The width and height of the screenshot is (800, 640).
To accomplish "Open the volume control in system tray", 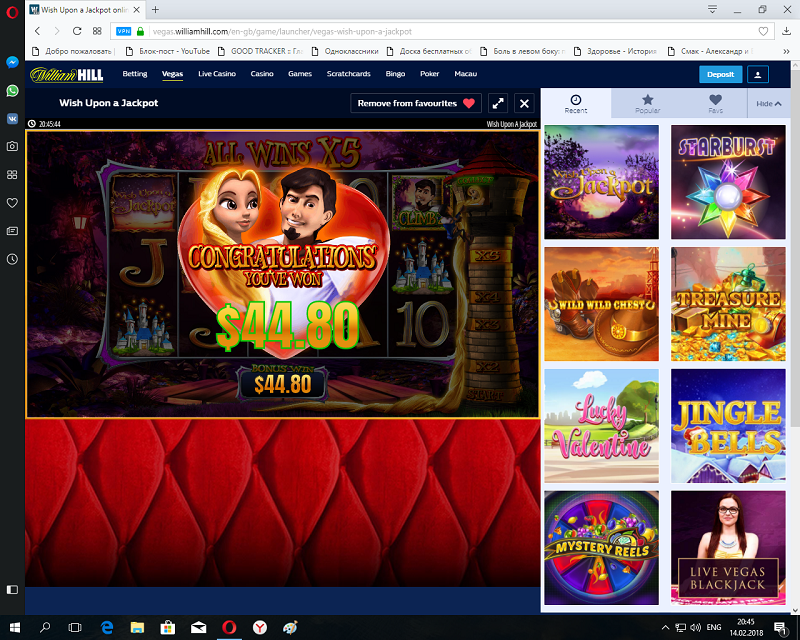I will [695, 627].
